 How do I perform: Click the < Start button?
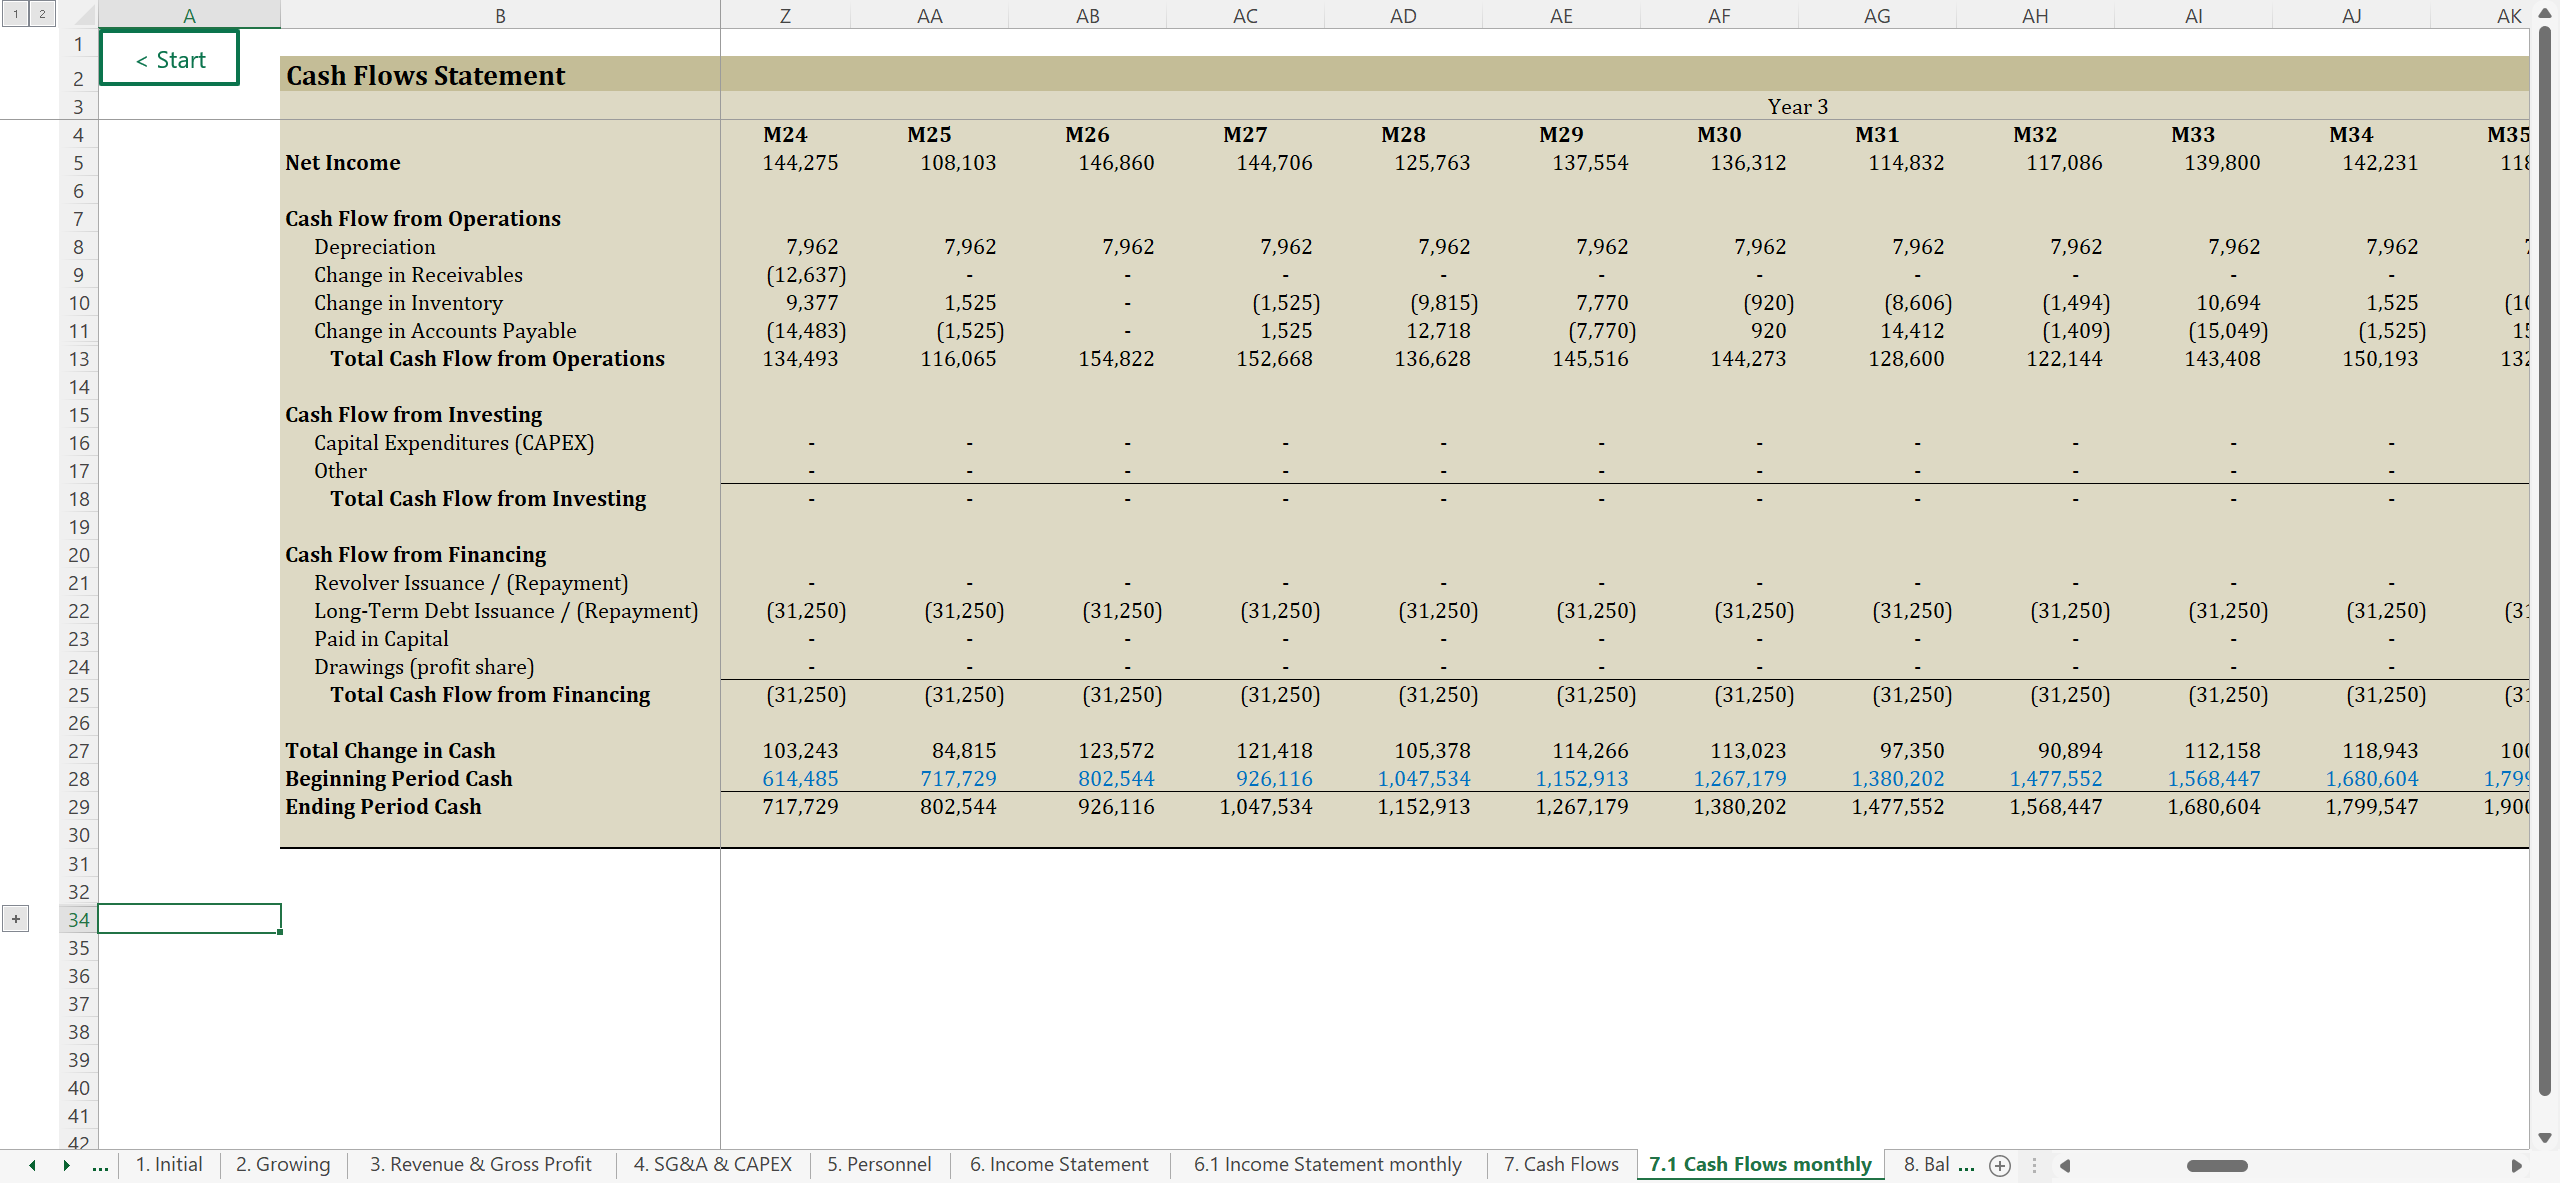click(170, 59)
